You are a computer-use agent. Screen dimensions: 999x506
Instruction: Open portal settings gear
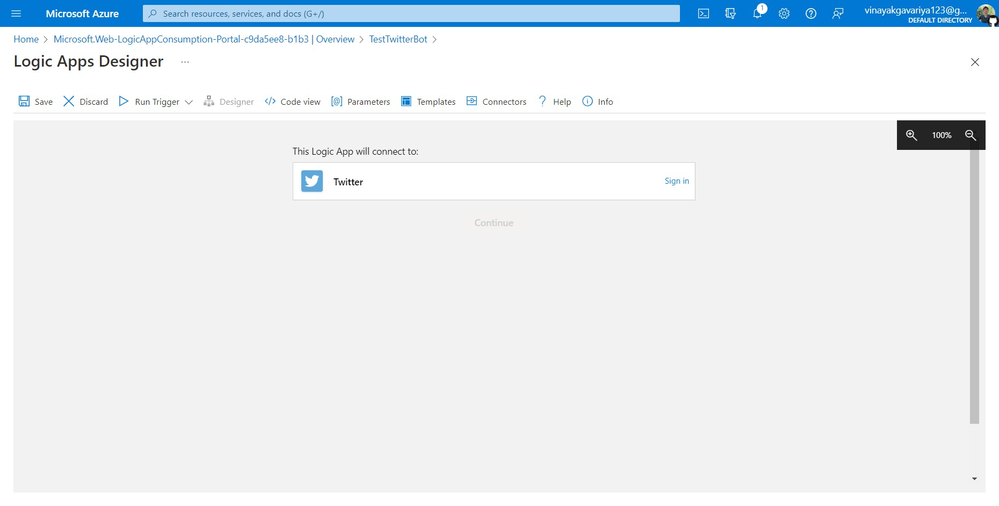(x=784, y=13)
